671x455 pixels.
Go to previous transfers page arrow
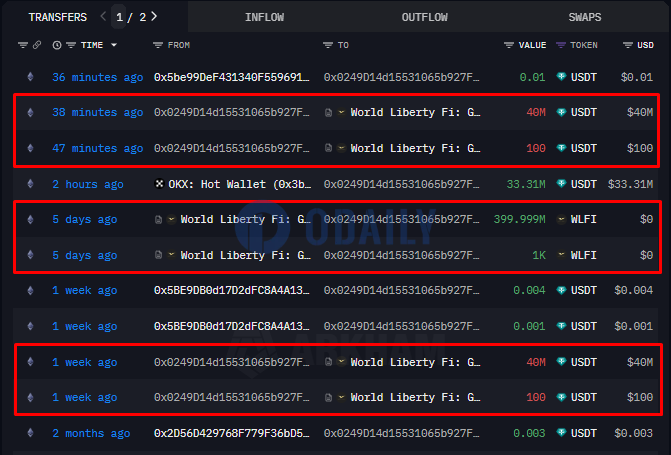[103, 17]
